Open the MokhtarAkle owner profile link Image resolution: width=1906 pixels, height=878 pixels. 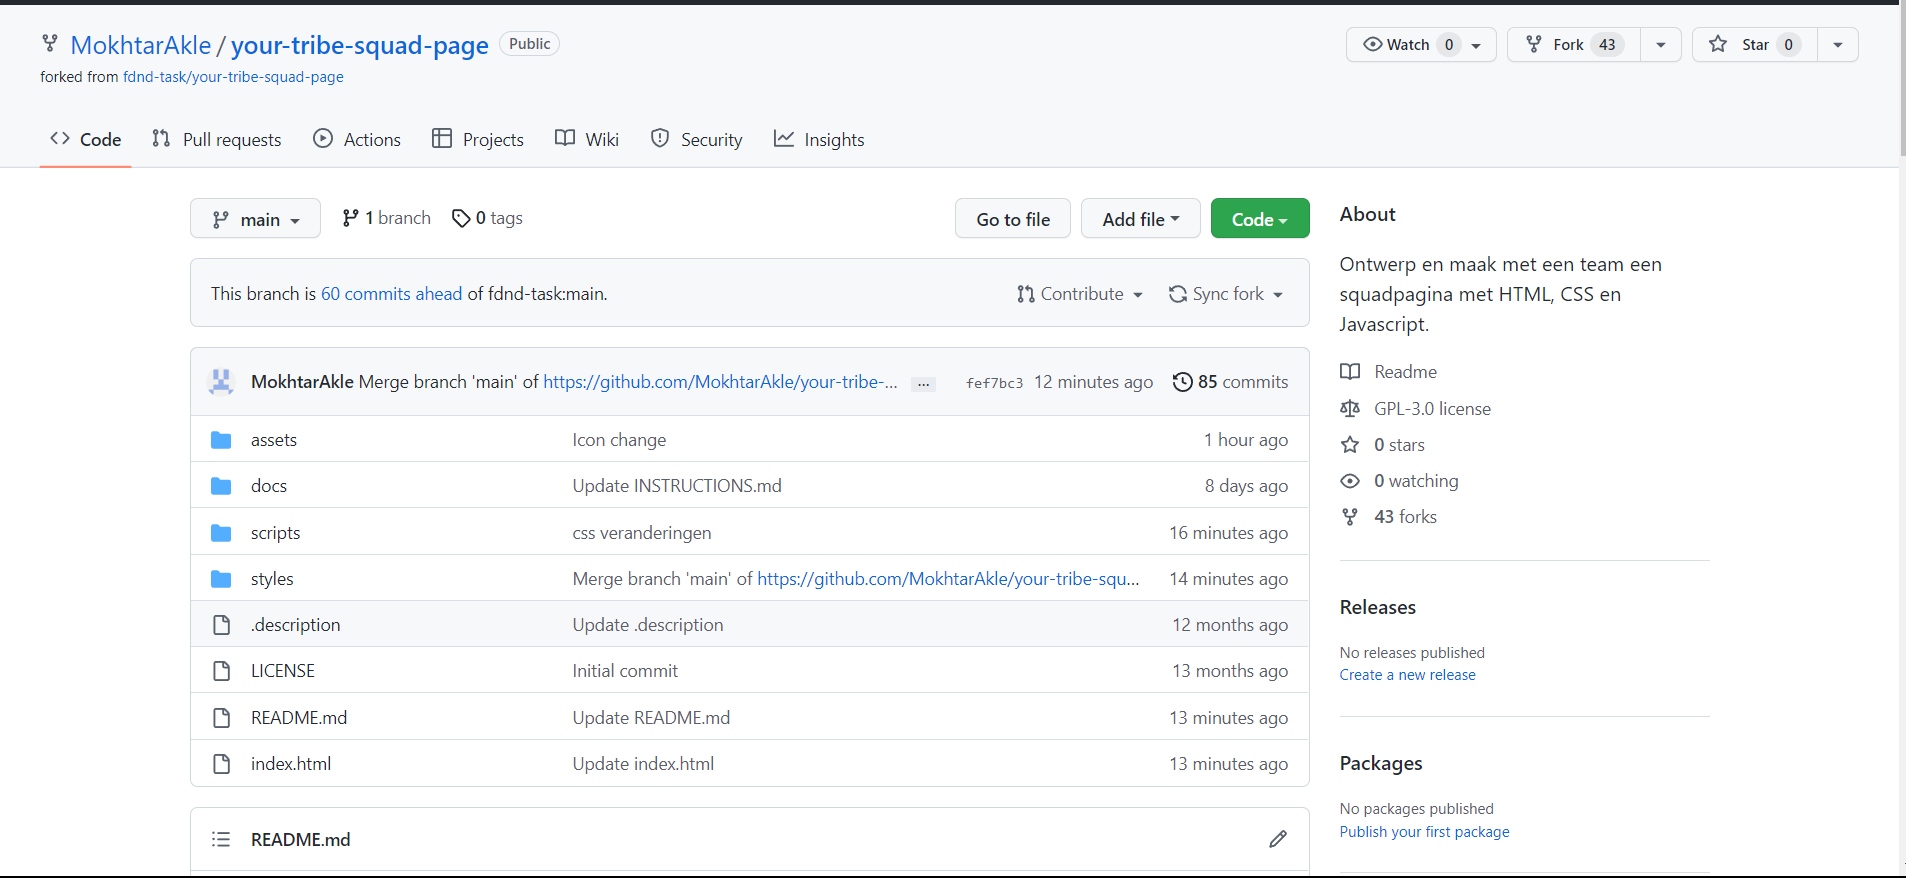coord(141,45)
